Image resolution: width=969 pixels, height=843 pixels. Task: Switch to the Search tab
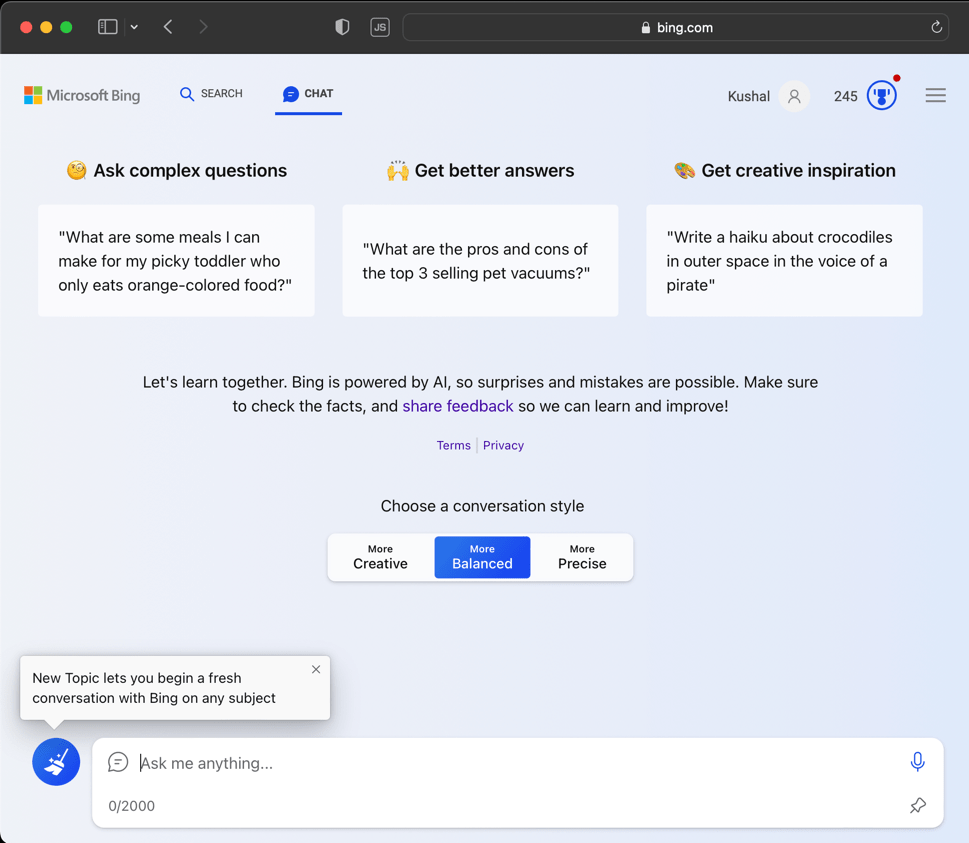click(211, 94)
